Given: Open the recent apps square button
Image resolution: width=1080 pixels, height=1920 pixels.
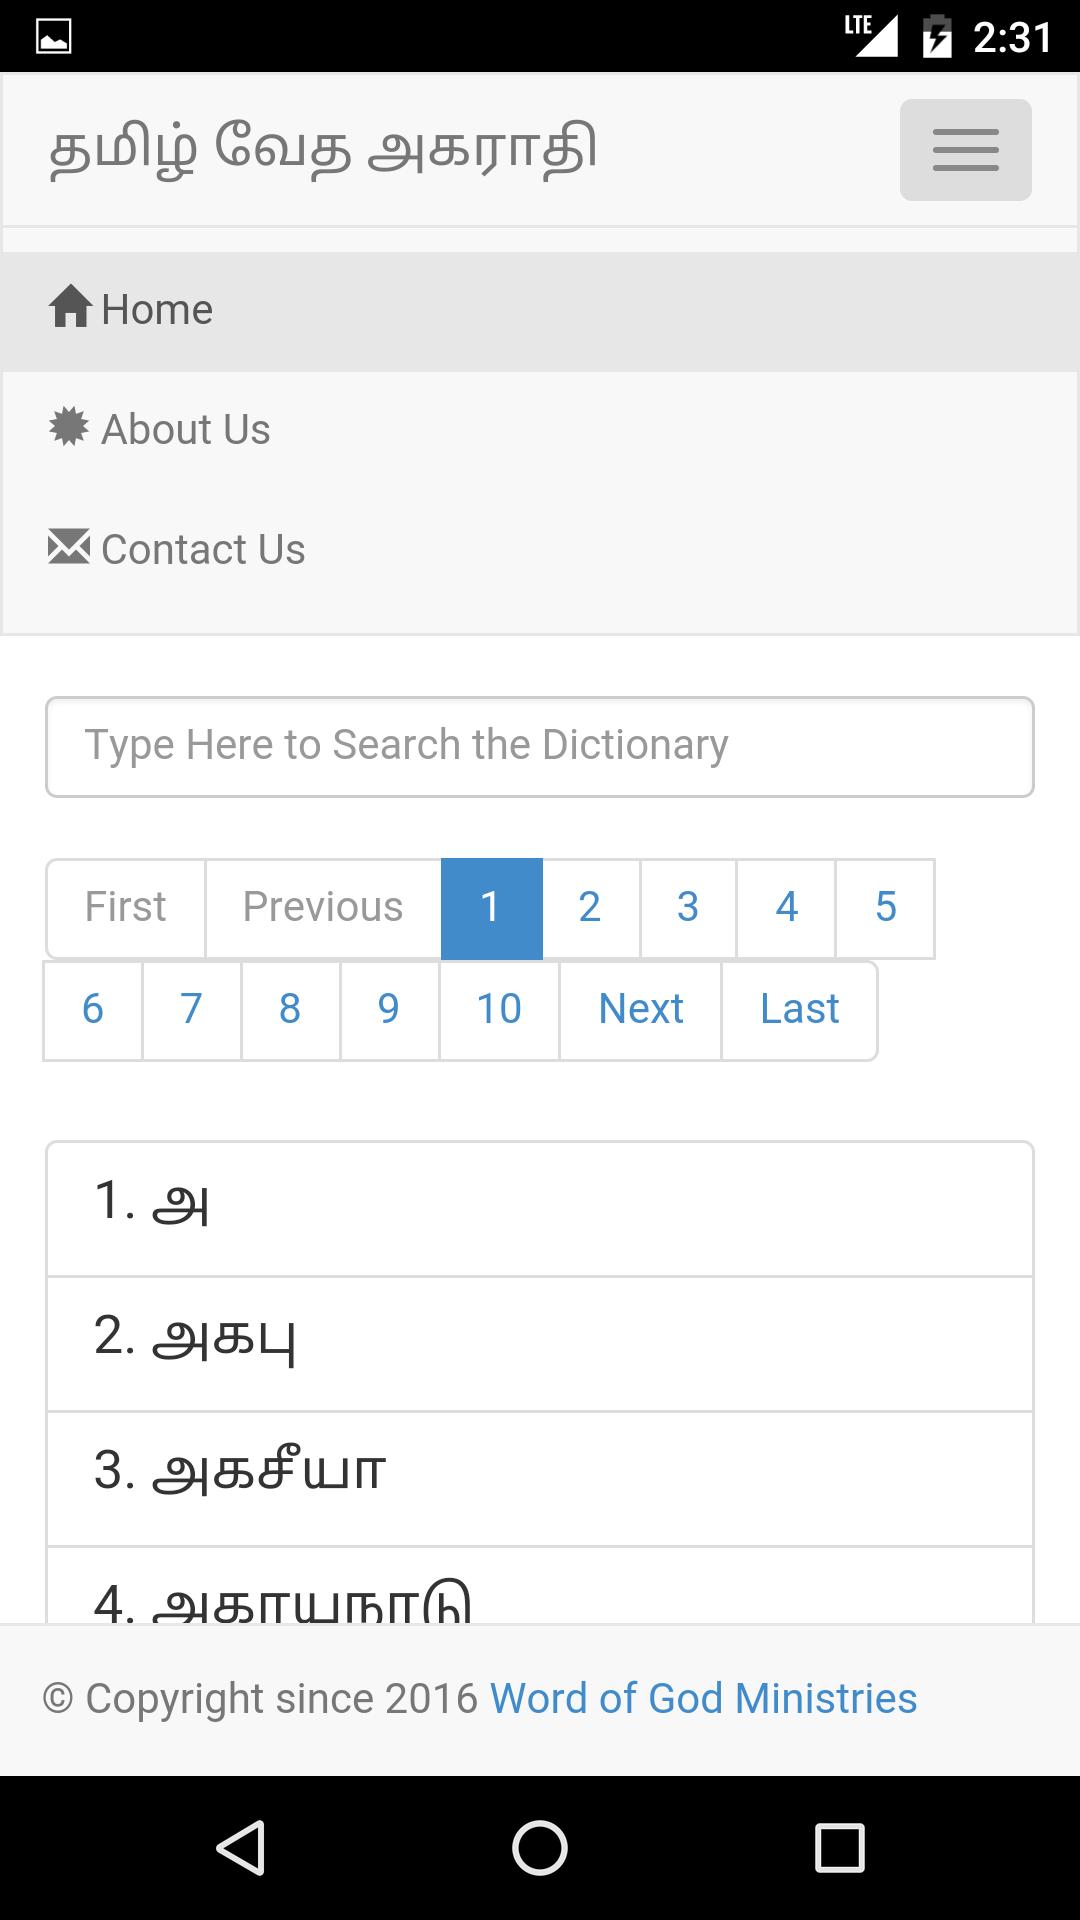Looking at the screenshot, I should [840, 1847].
